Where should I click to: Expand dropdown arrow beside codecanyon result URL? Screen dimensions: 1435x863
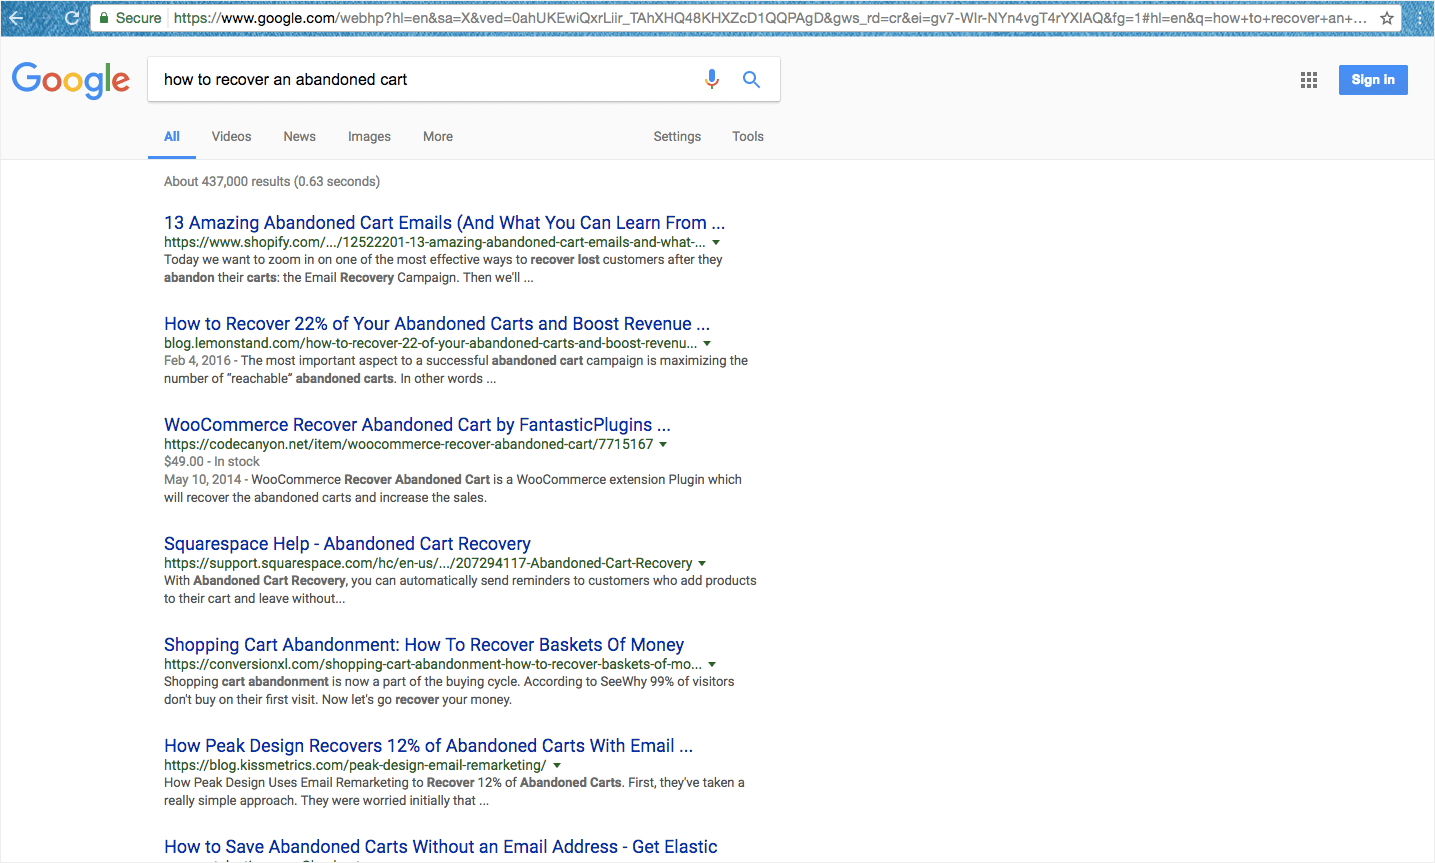(663, 444)
